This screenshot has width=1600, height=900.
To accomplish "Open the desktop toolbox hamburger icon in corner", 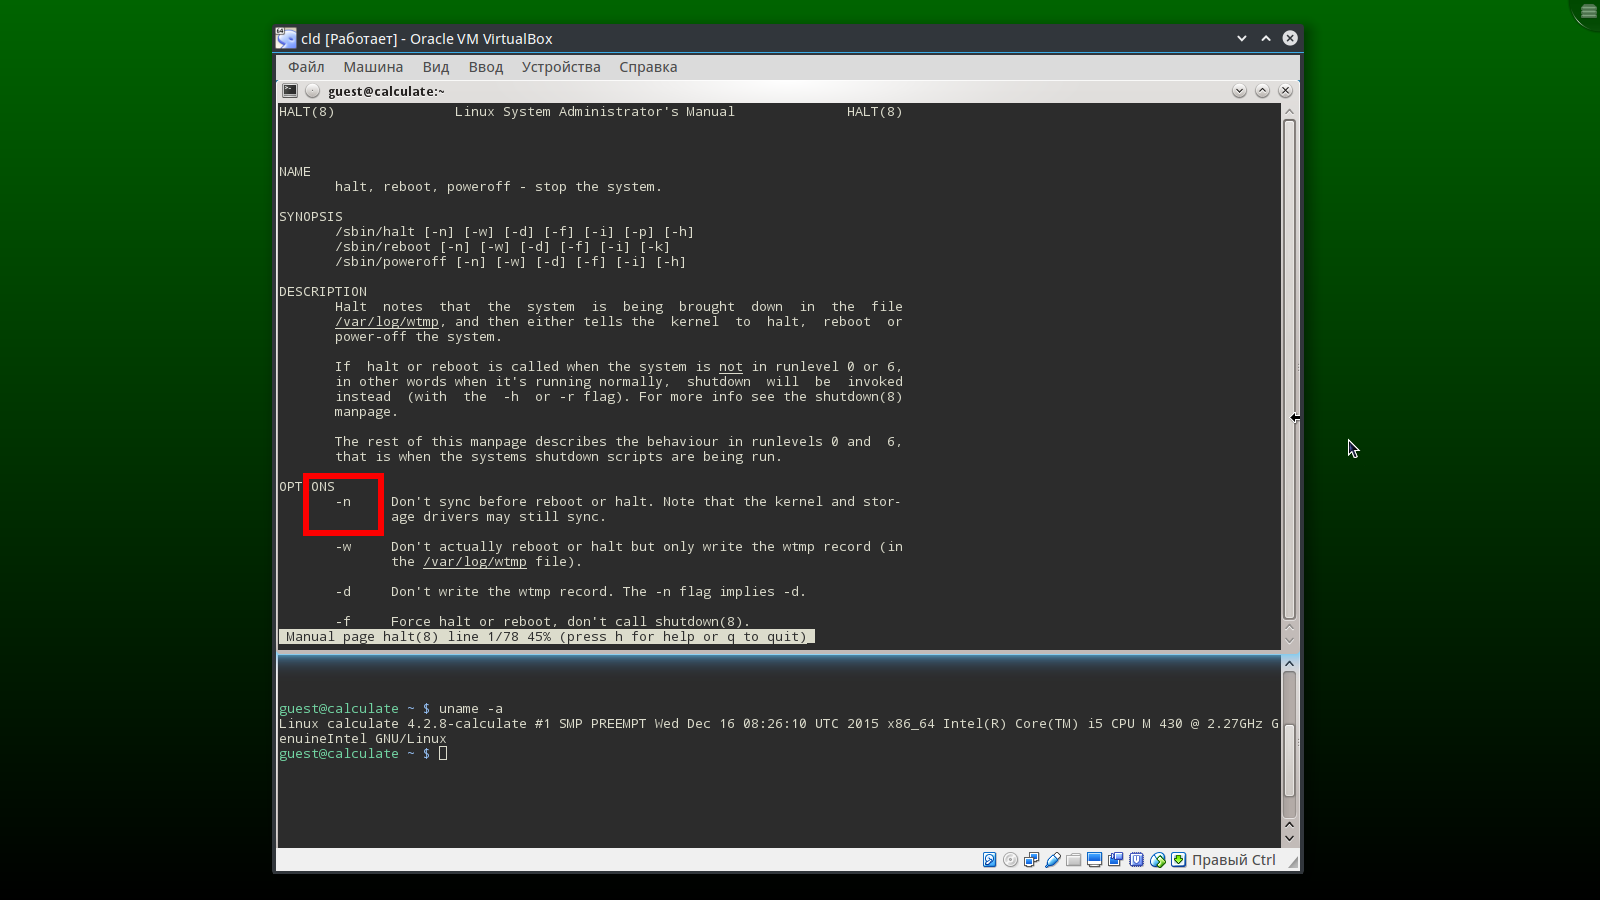I will coord(1588,11).
